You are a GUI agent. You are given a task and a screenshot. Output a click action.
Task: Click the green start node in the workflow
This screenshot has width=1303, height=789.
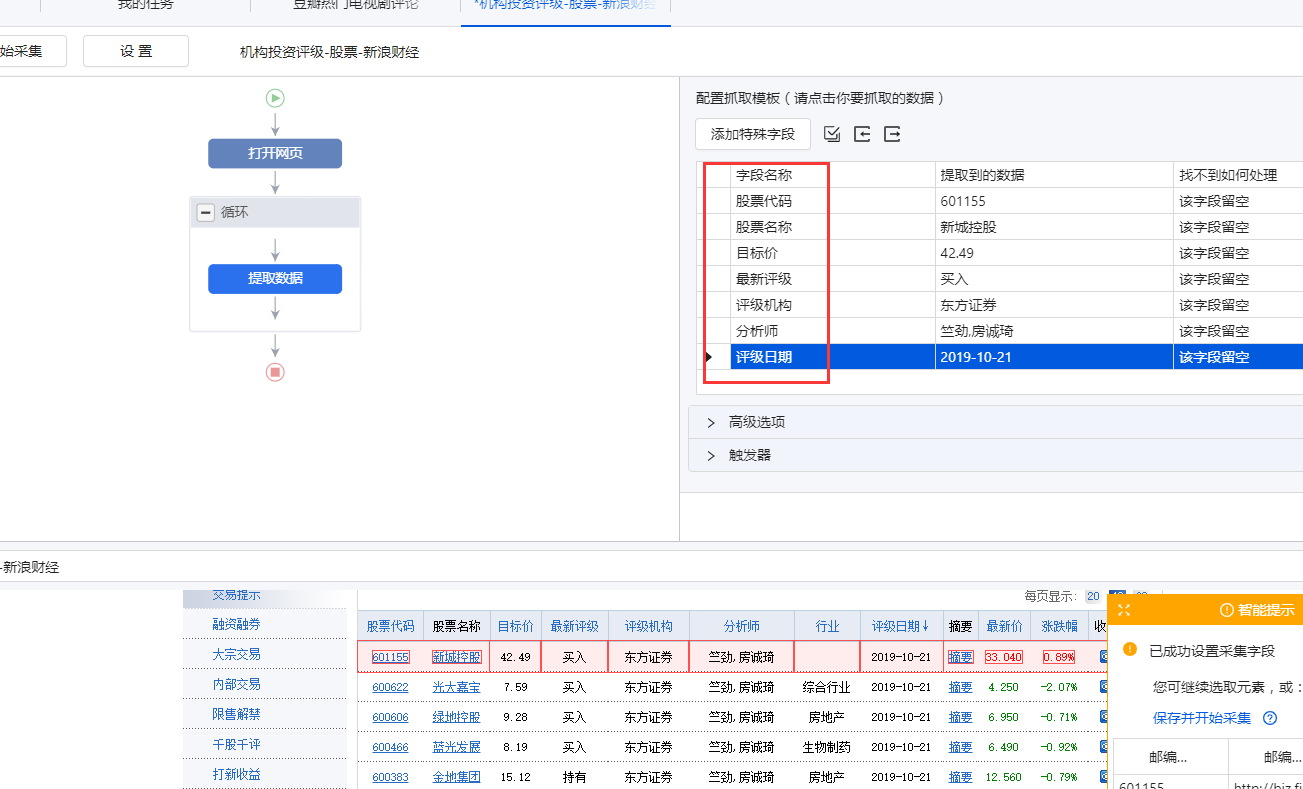point(275,98)
